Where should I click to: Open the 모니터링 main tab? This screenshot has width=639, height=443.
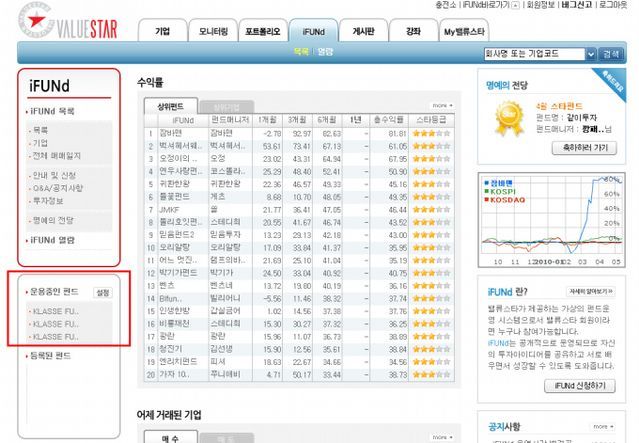pos(213,31)
